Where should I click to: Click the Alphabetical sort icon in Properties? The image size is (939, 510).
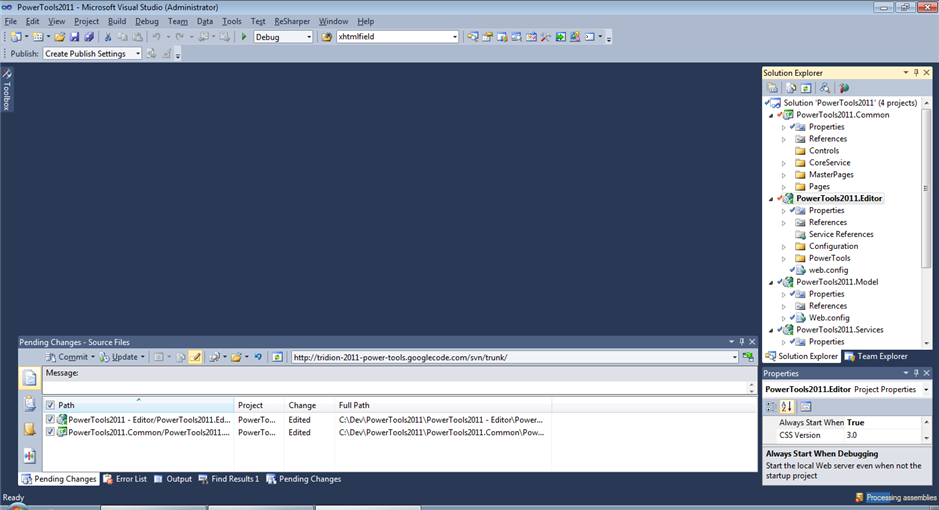[787, 406]
